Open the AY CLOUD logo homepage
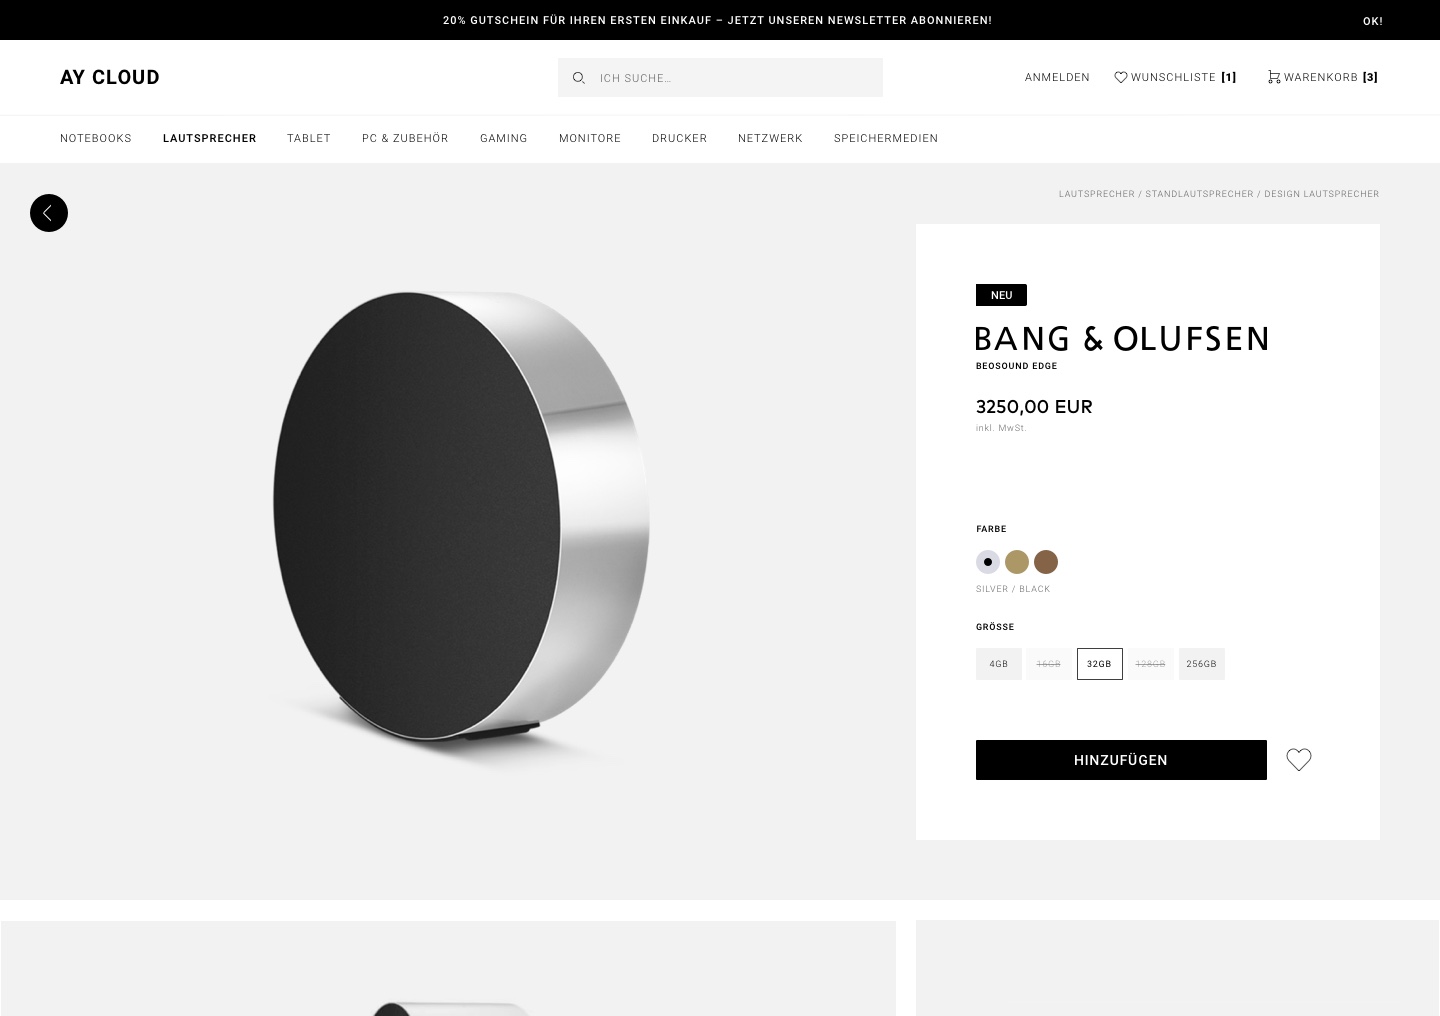The image size is (1440, 1016). [110, 77]
